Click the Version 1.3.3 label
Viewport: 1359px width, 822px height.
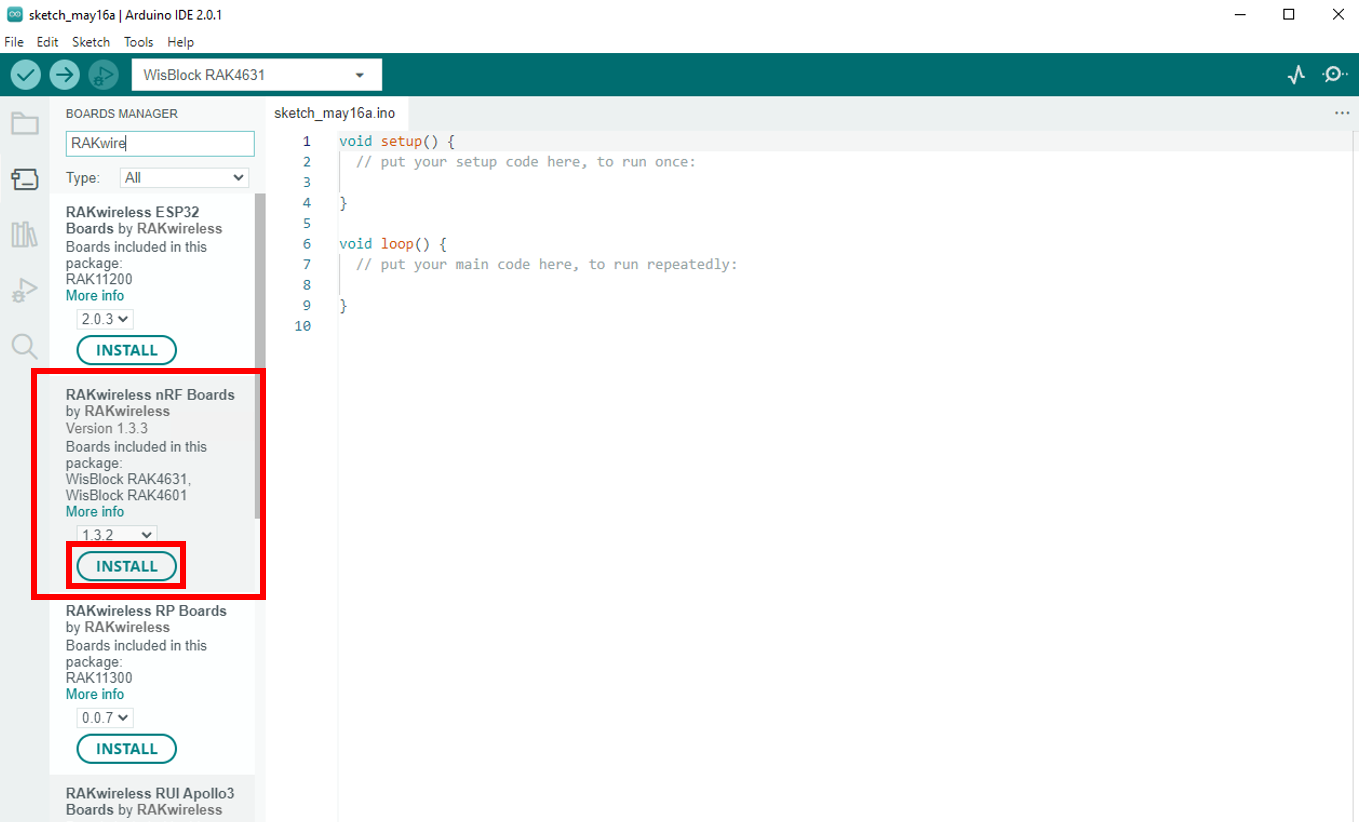click(x=107, y=428)
